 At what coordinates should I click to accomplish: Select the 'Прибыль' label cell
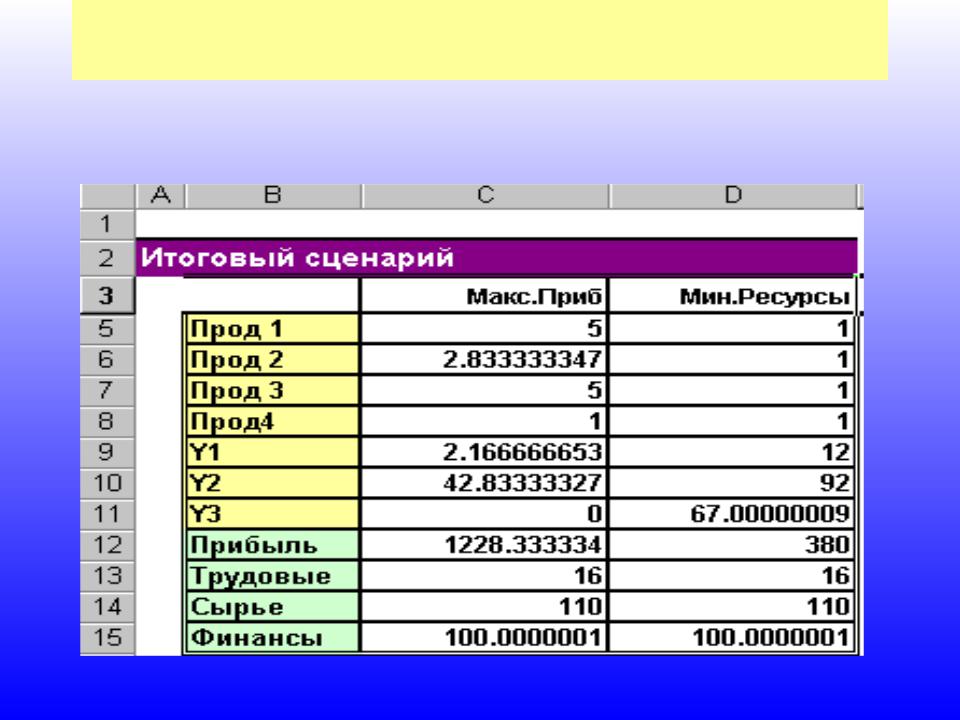(272, 545)
